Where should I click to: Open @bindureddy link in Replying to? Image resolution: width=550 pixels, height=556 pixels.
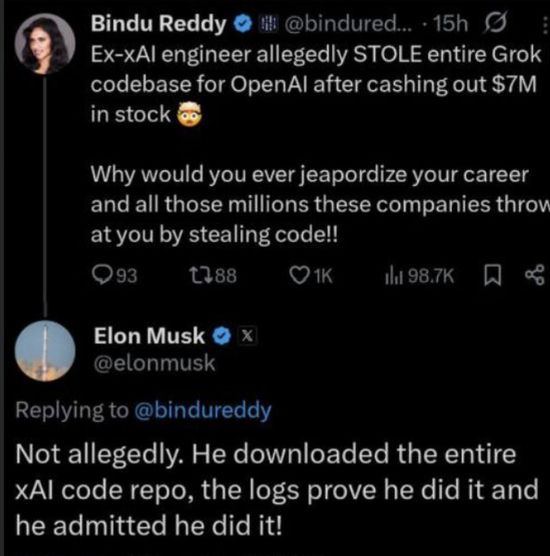(x=203, y=411)
